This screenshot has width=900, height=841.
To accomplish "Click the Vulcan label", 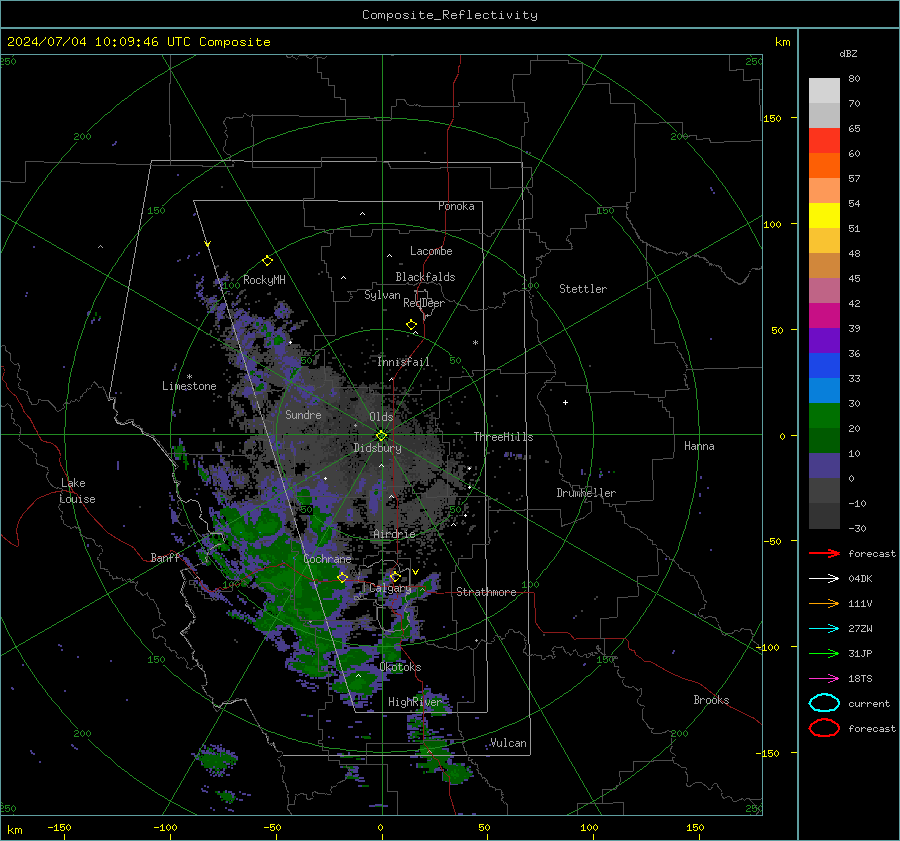I will (508, 743).
